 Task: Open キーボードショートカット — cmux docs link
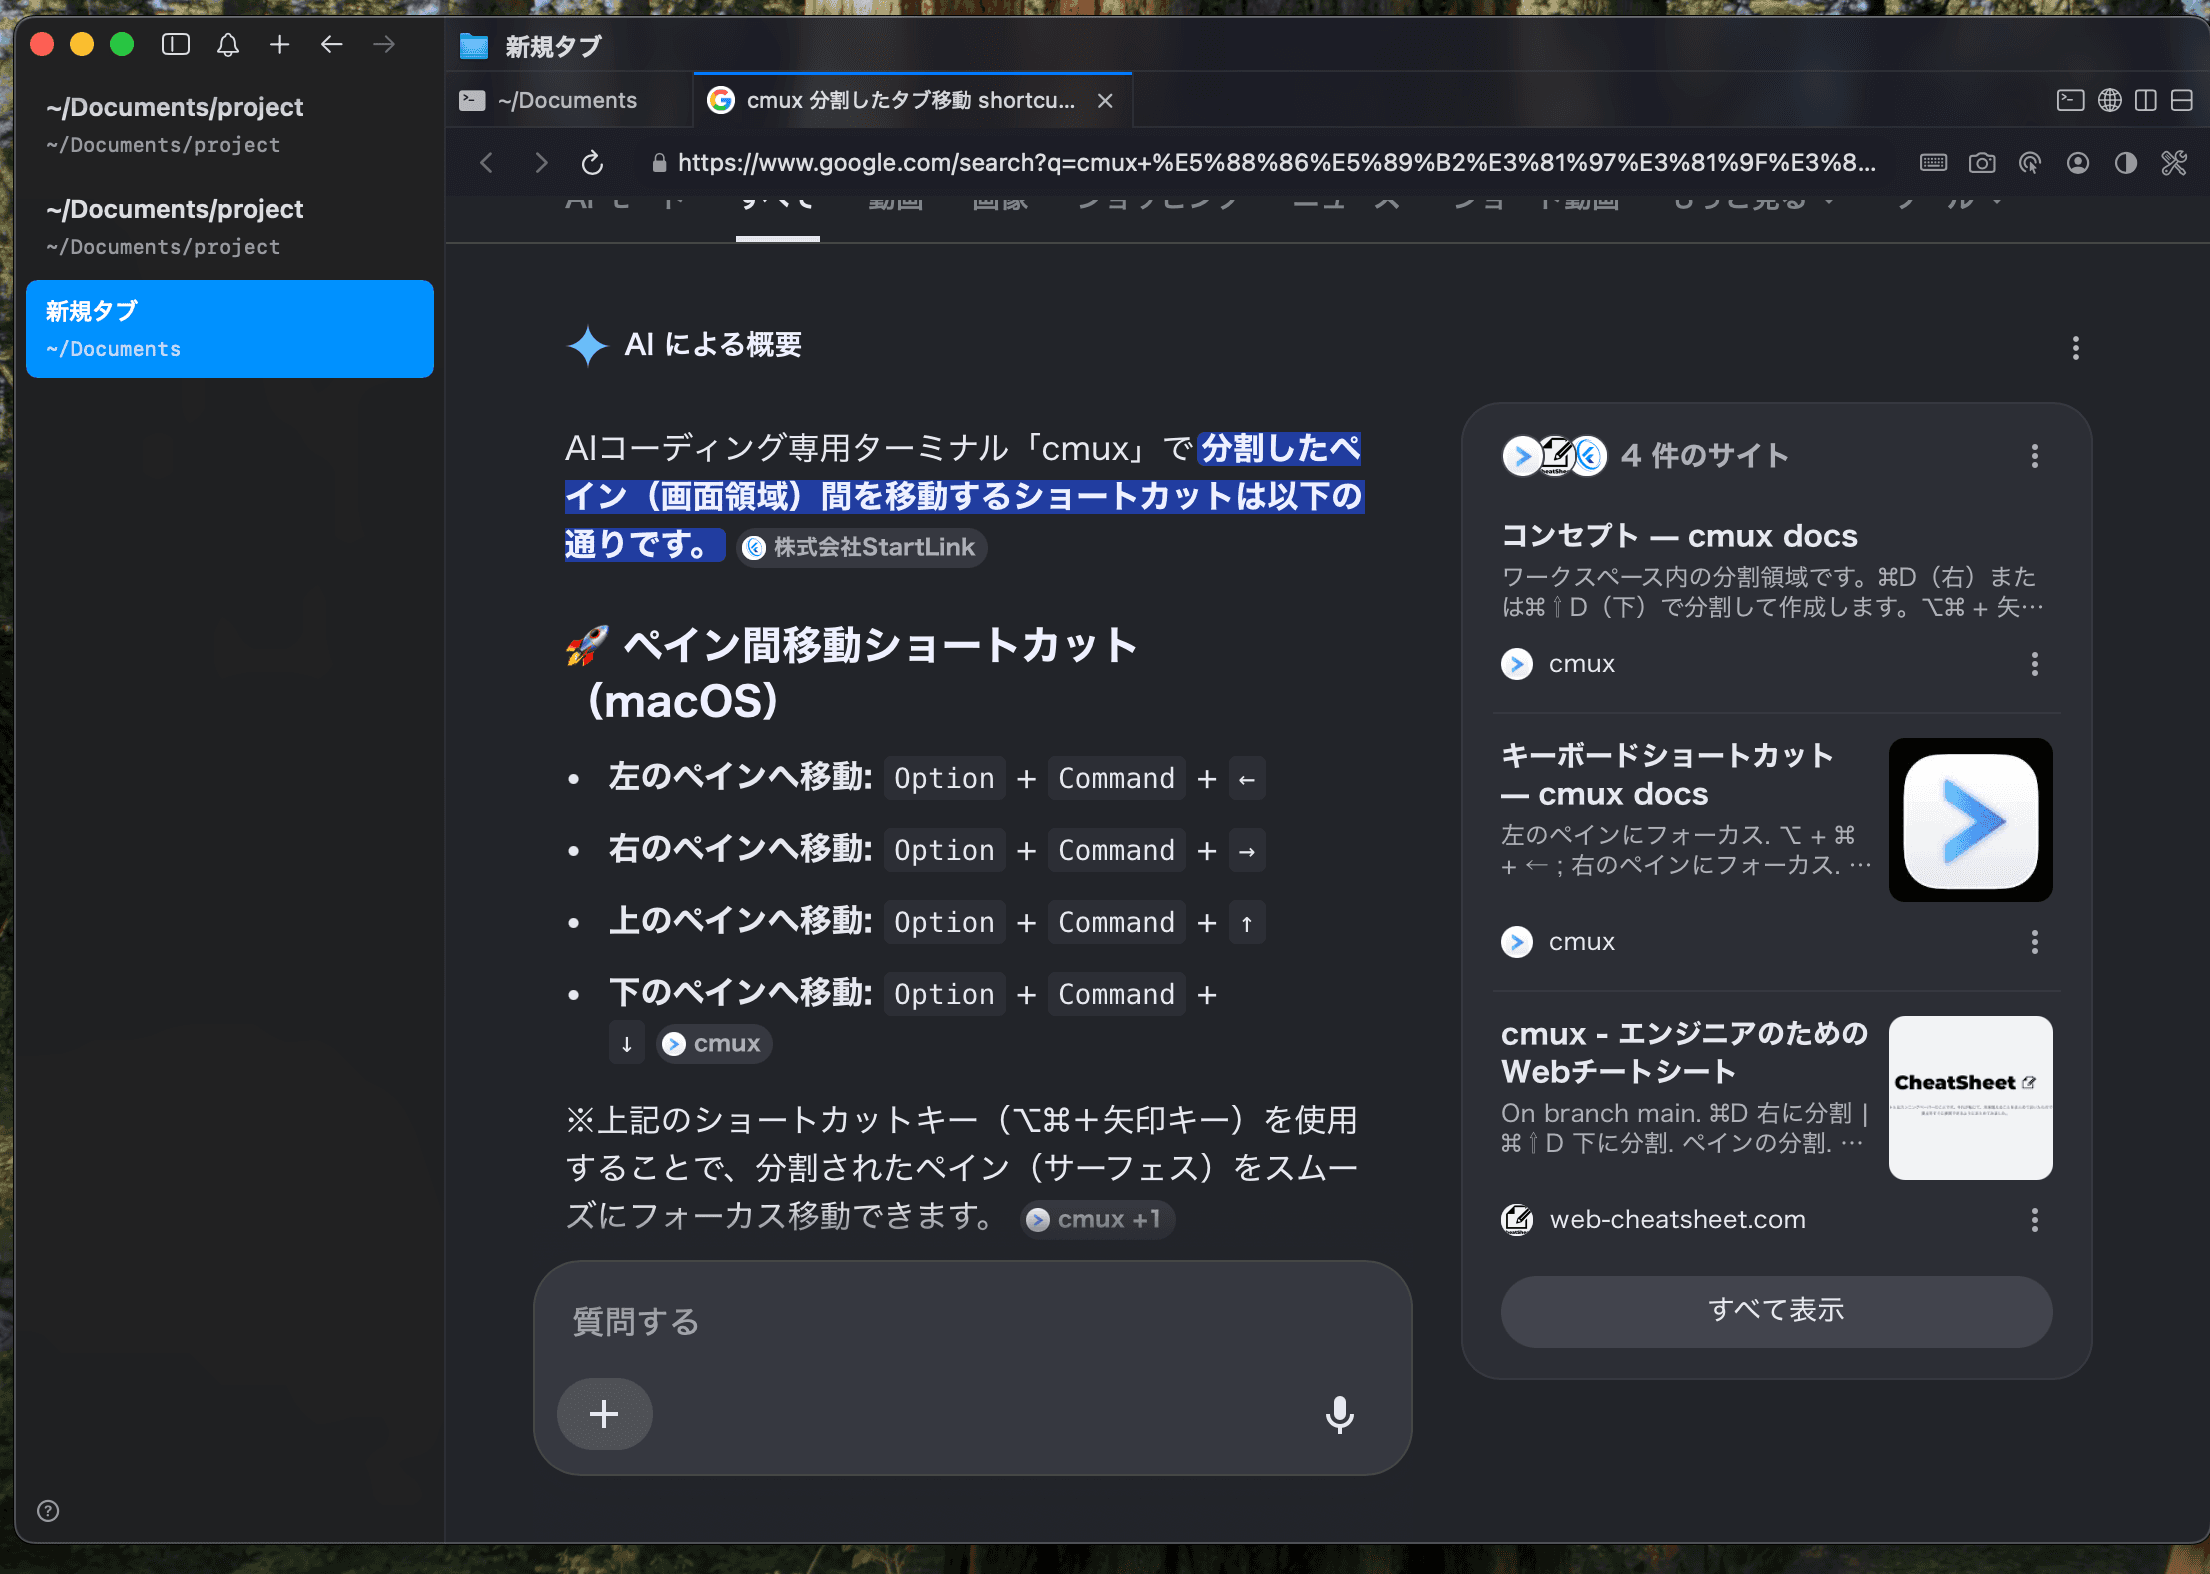(x=1667, y=774)
